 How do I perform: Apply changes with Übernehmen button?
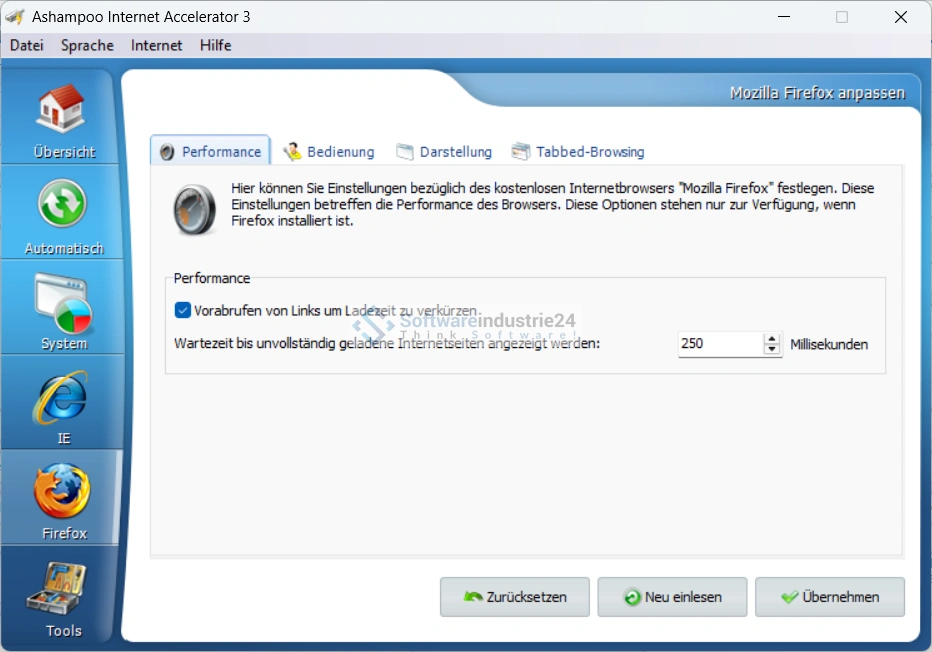pyautogui.click(x=830, y=597)
